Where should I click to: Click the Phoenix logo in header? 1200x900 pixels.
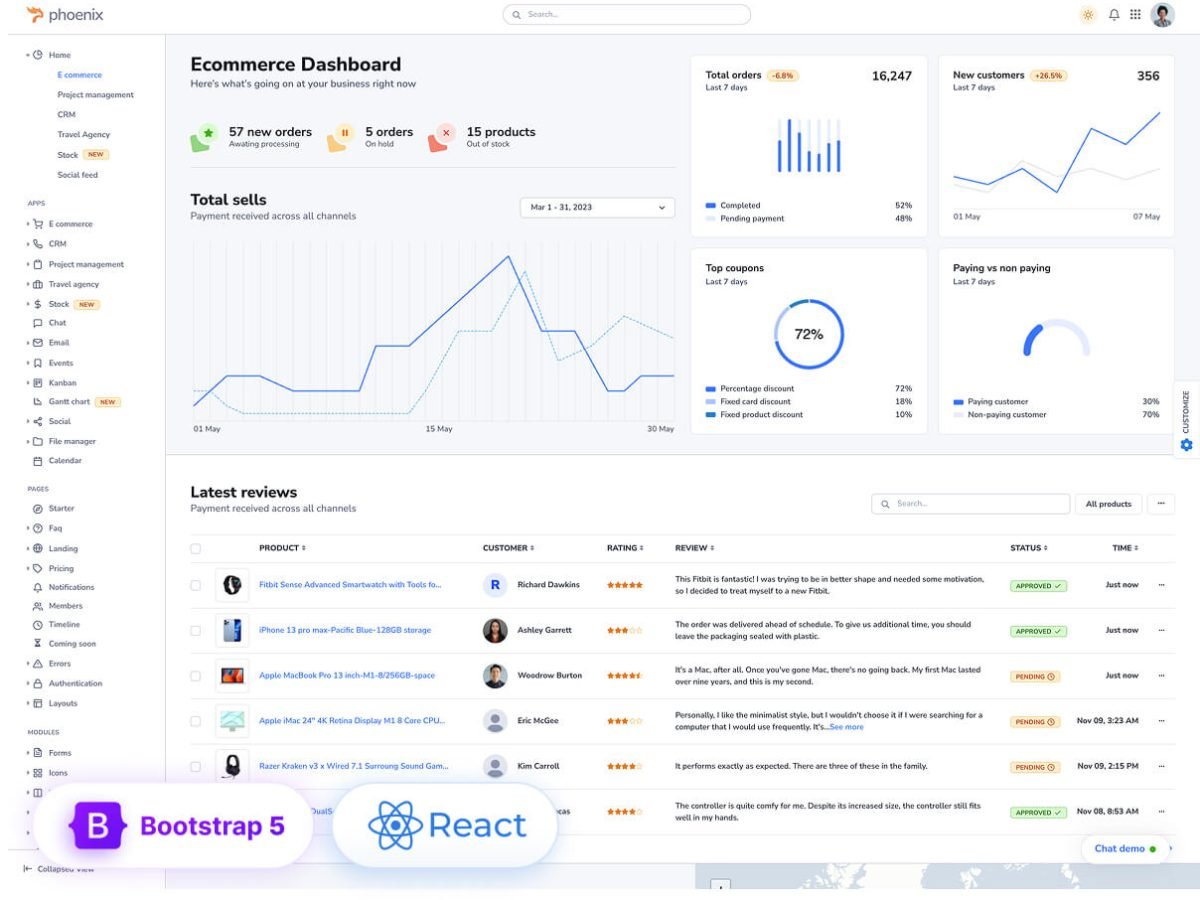click(x=65, y=15)
